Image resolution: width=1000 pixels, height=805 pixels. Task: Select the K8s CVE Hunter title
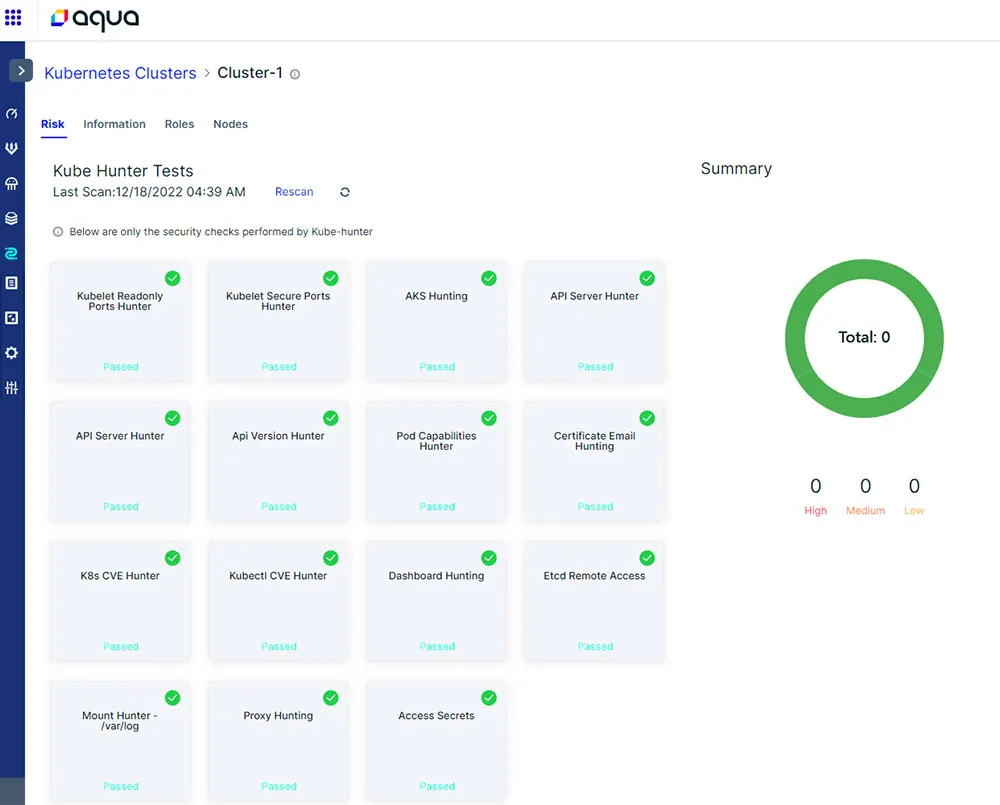[120, 575]
